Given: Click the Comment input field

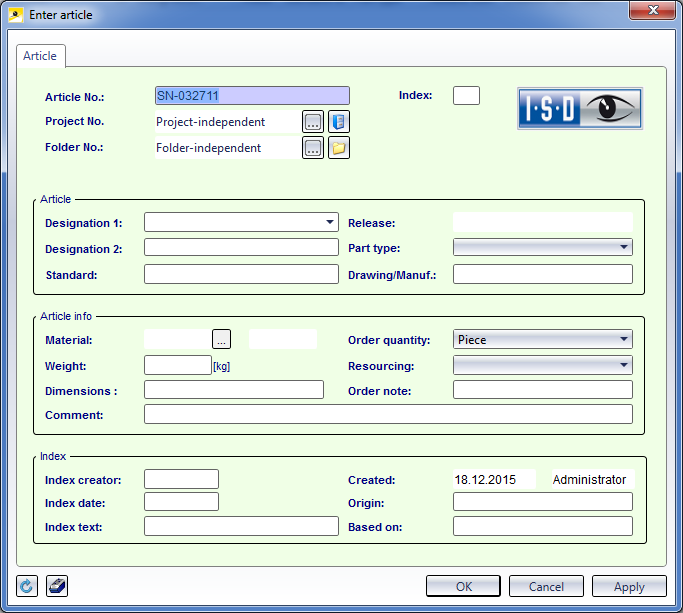Looking at the screenshot, I should 388,414.
